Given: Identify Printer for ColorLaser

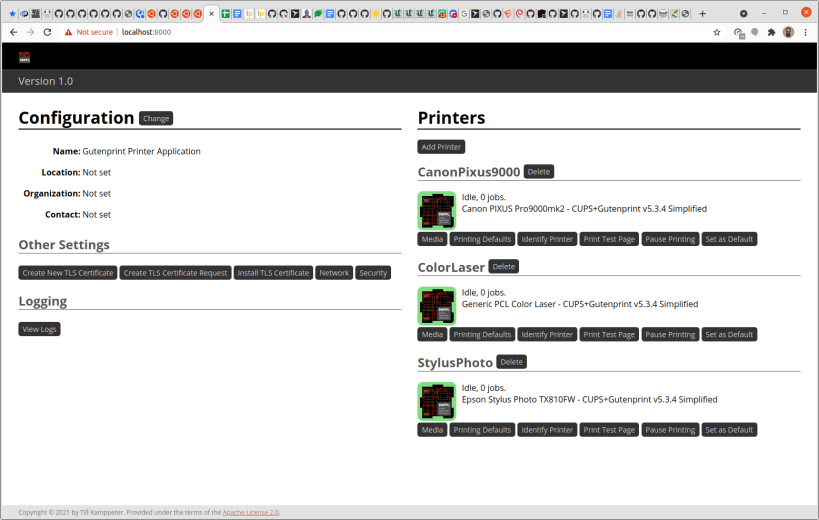Looking at the screenshot, I should click(547, 335).
